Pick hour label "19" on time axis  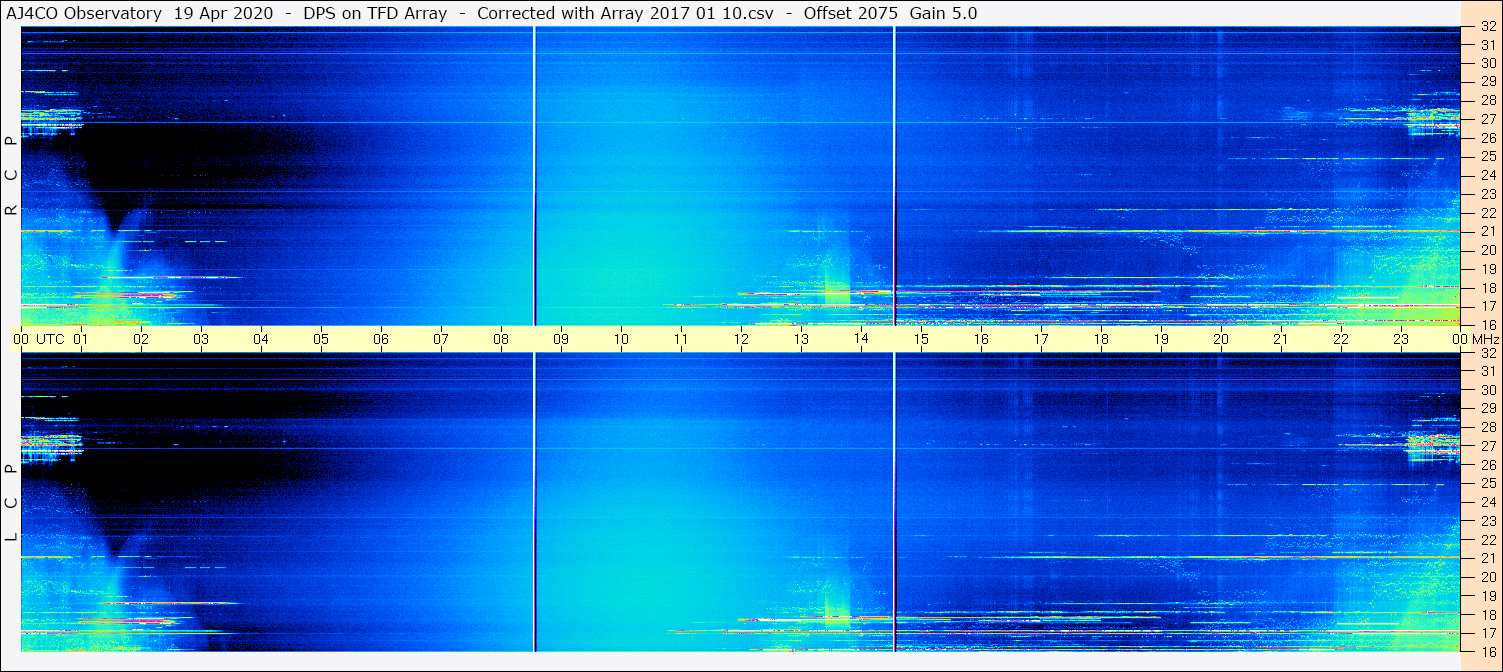click(1161, 339)
